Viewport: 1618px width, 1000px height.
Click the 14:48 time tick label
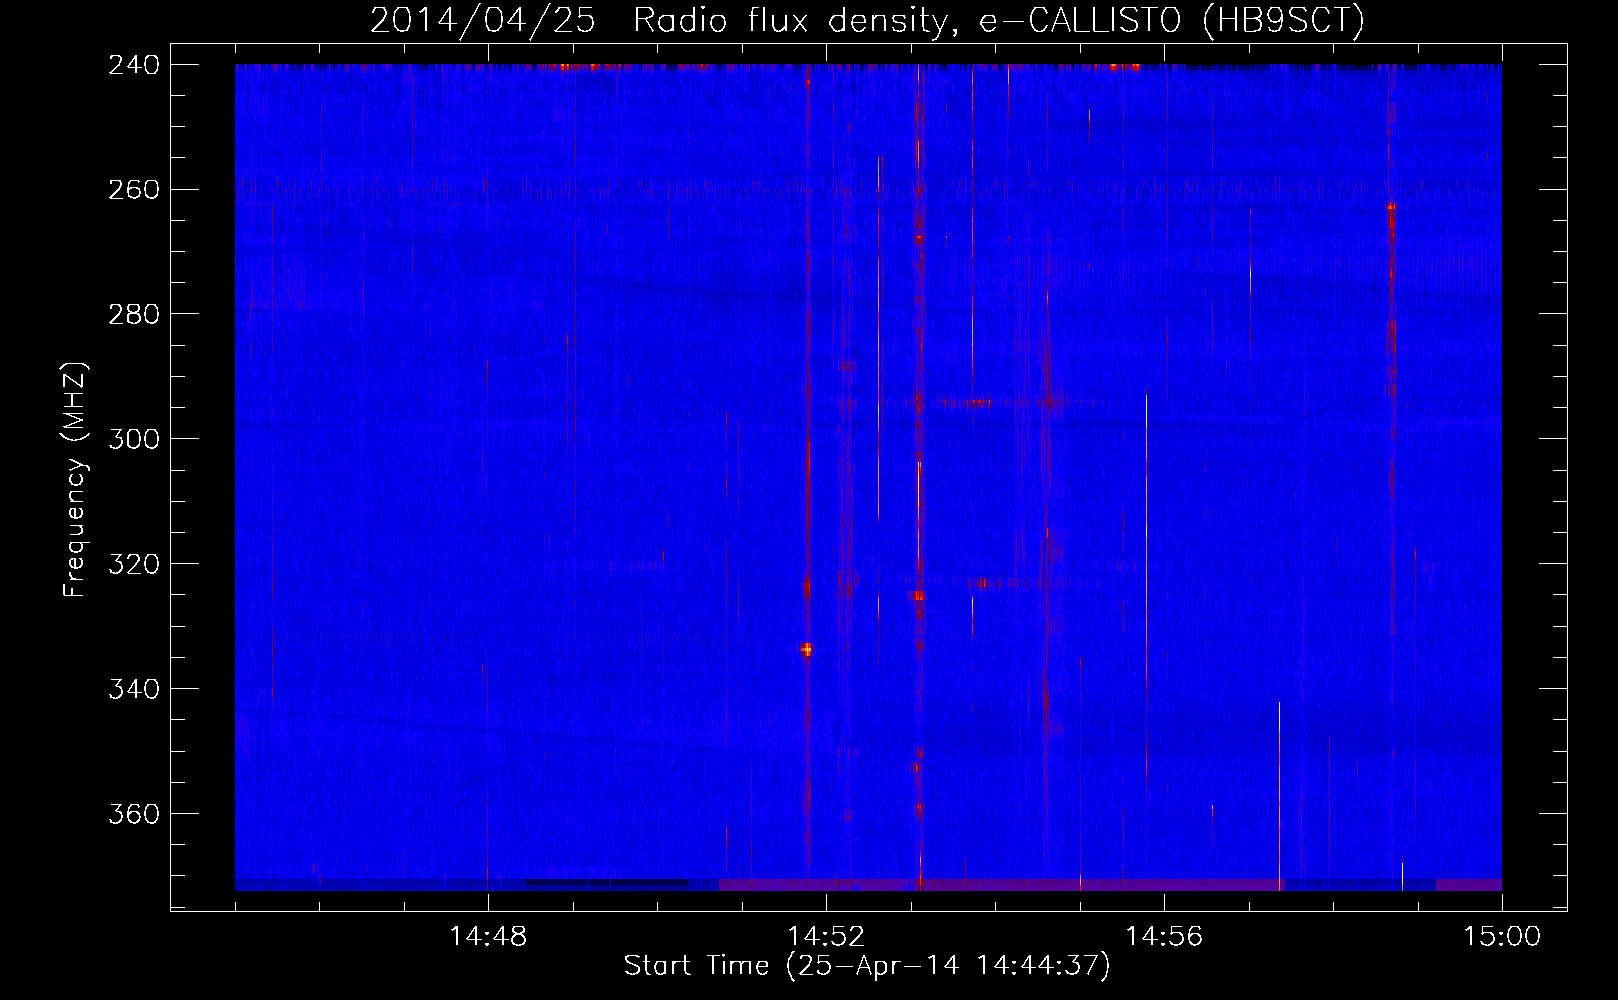click(x=488, y=937)
